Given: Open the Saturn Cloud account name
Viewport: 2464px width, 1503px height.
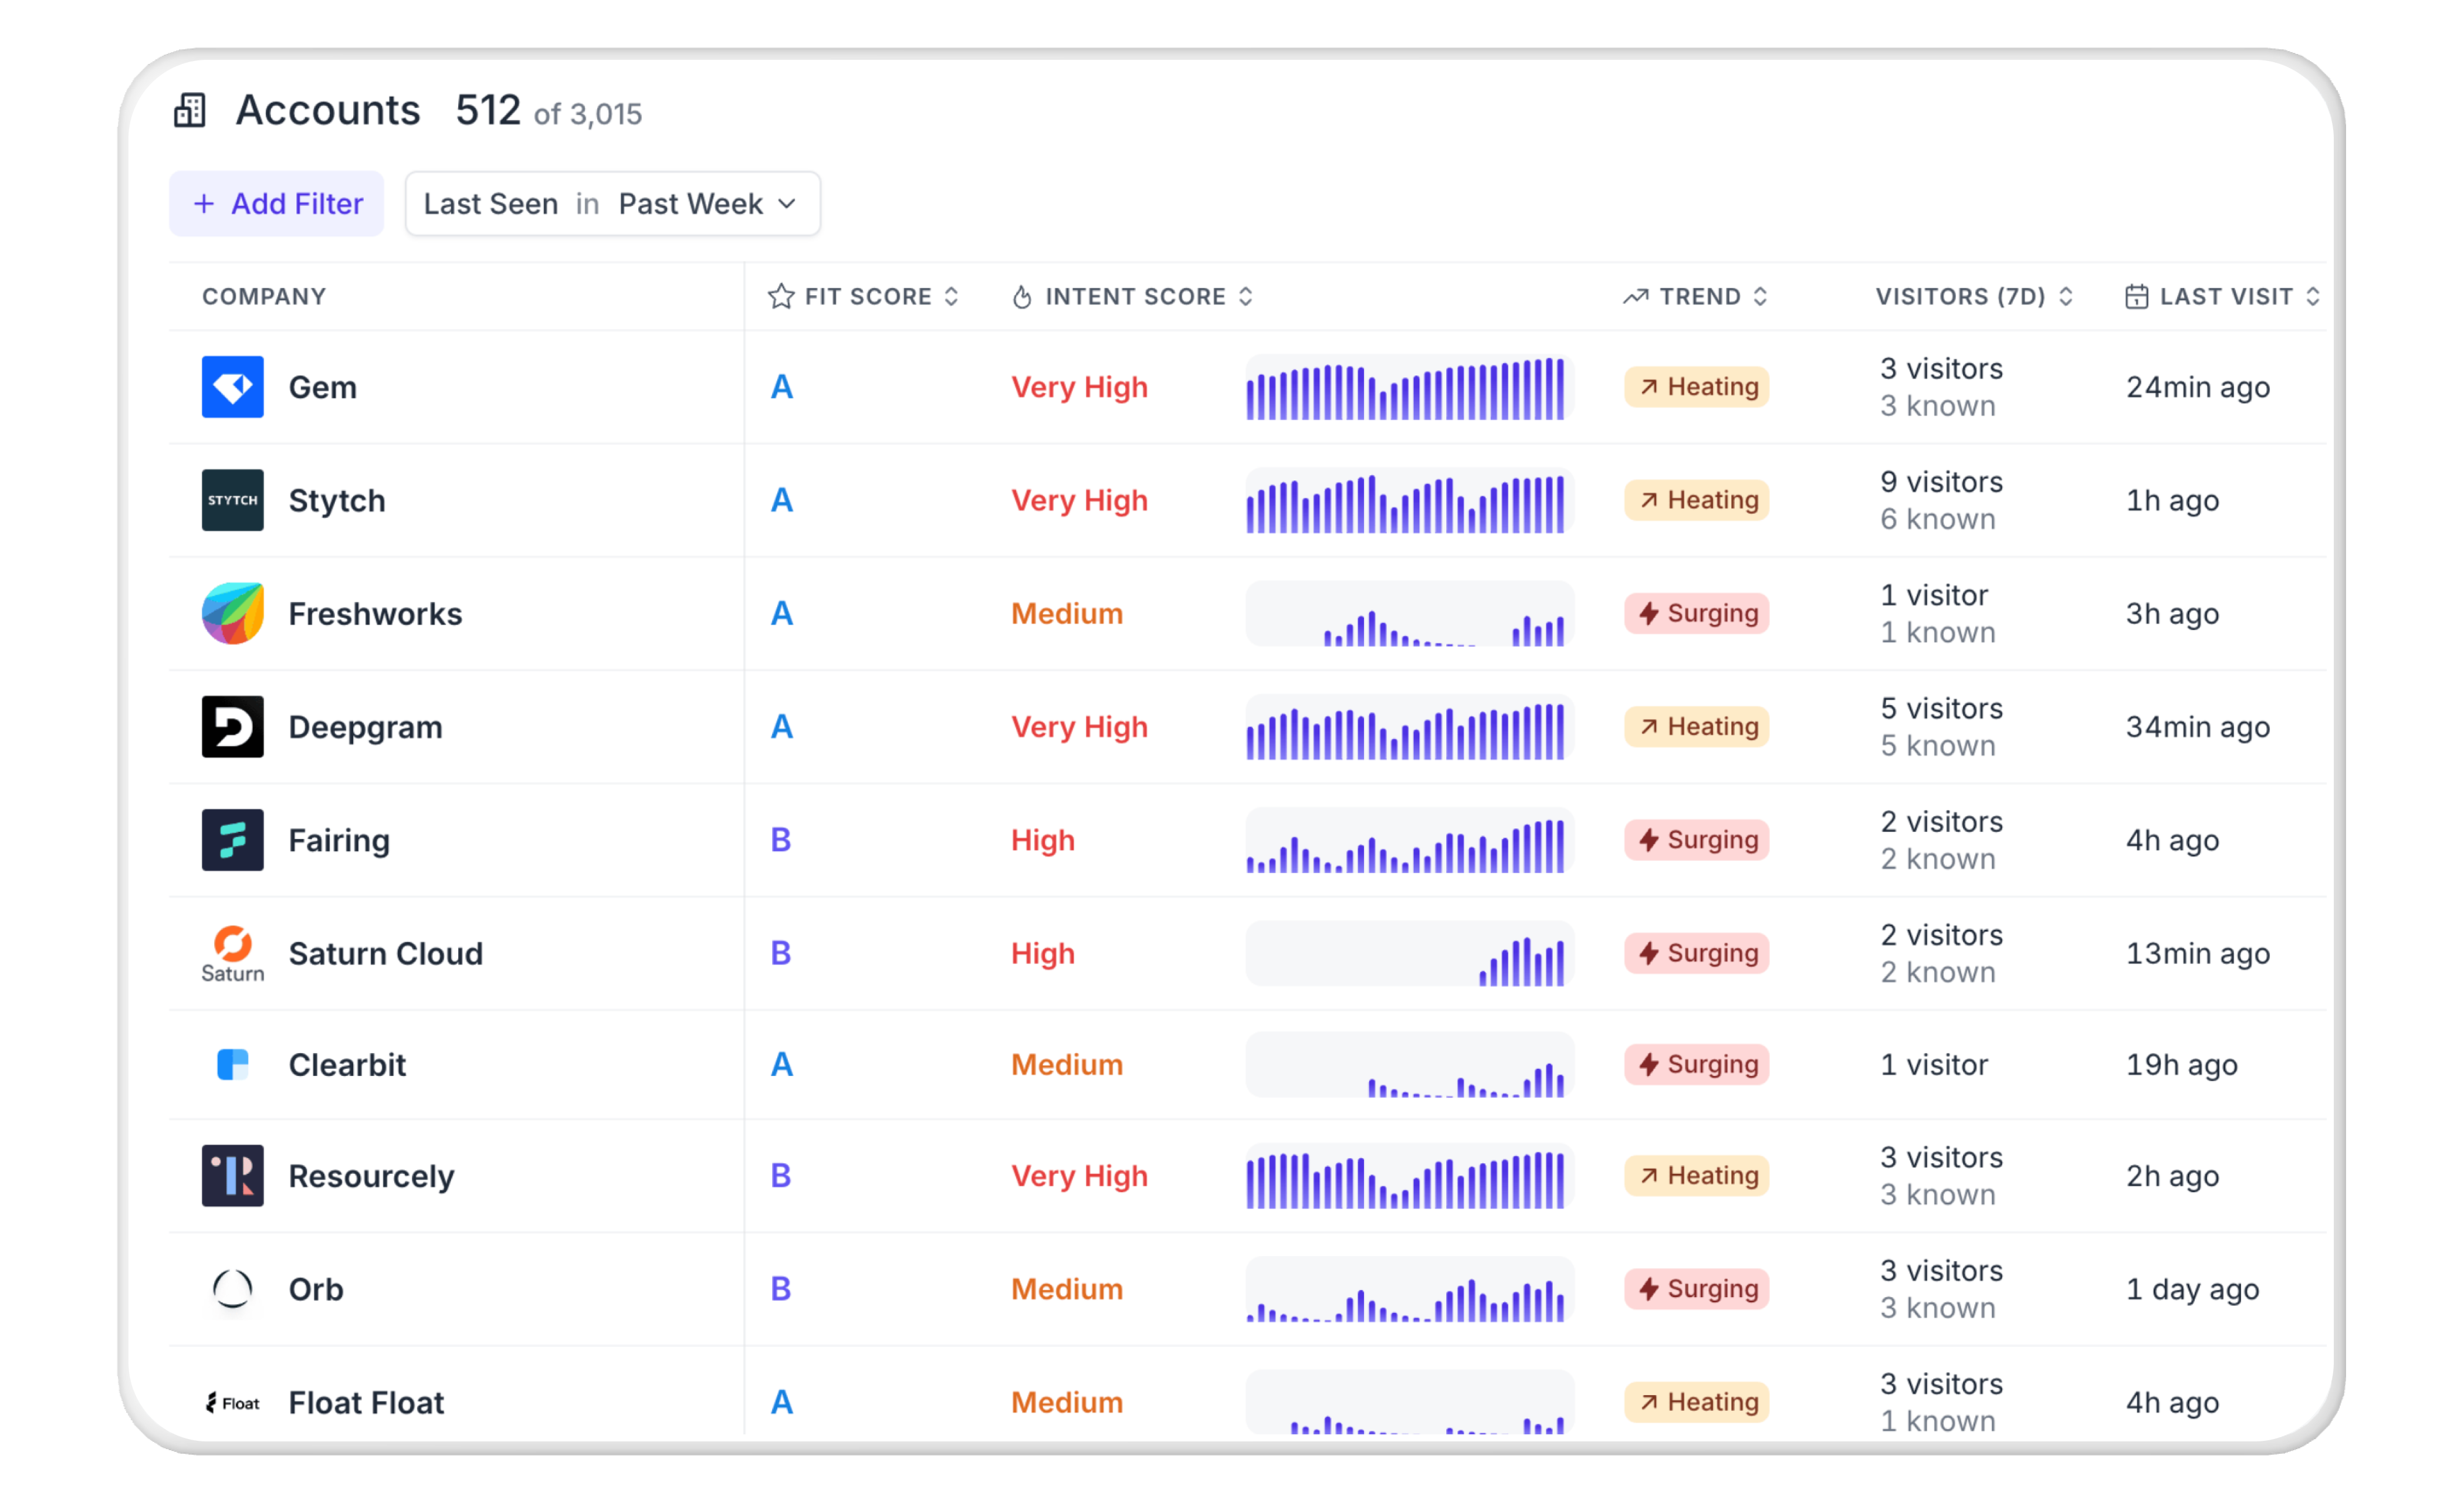Looking at the screenshot, I should click(386, 954).
